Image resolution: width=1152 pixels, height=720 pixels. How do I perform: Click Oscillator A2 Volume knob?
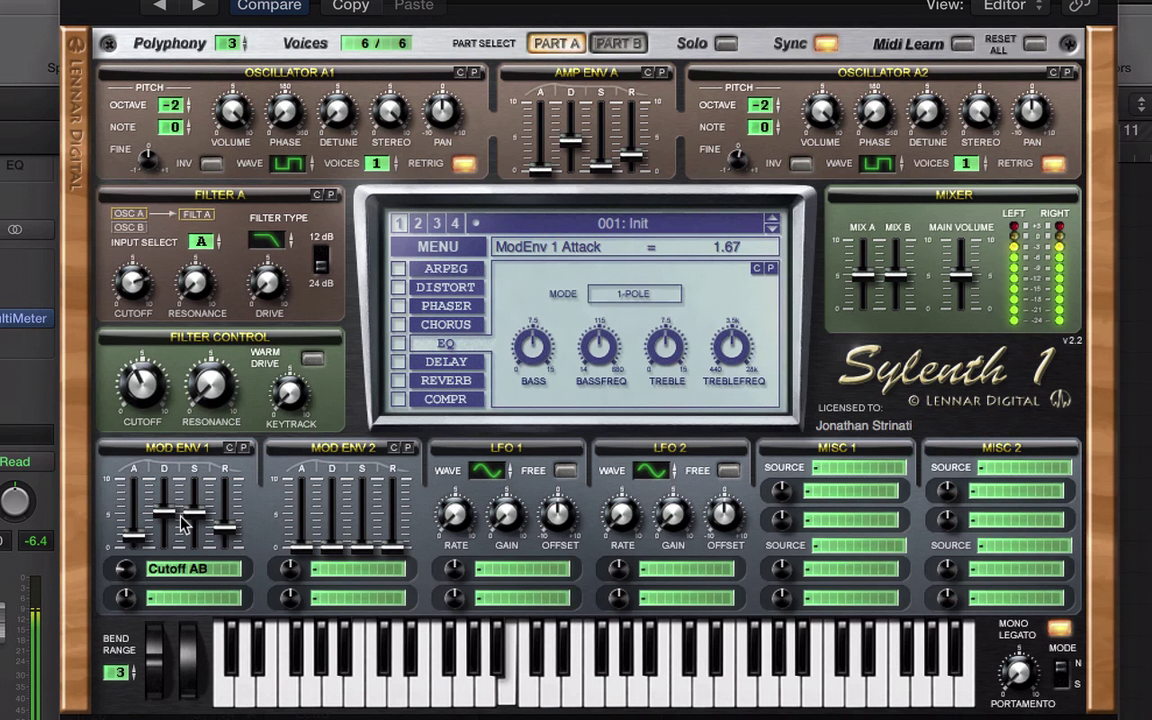pyautogui.click(x=821, y=112)
